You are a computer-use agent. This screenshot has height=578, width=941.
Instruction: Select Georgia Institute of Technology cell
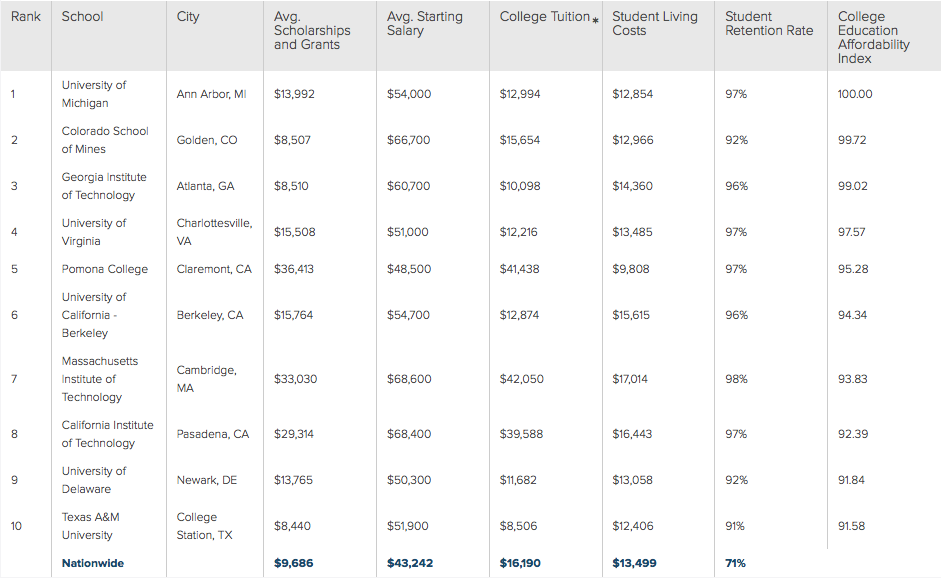tap(104, 186)
